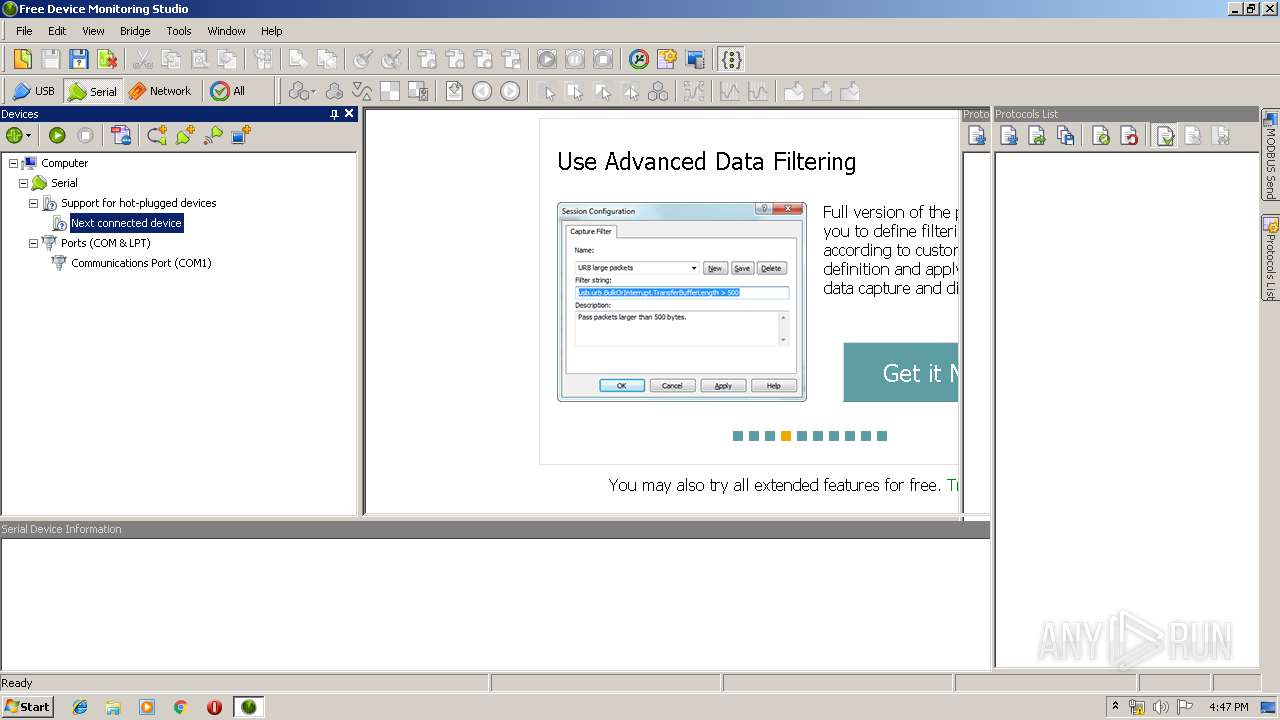Select the Serial tree item
This screenshot has width=1280, height=720.
(x=64, y=183)
